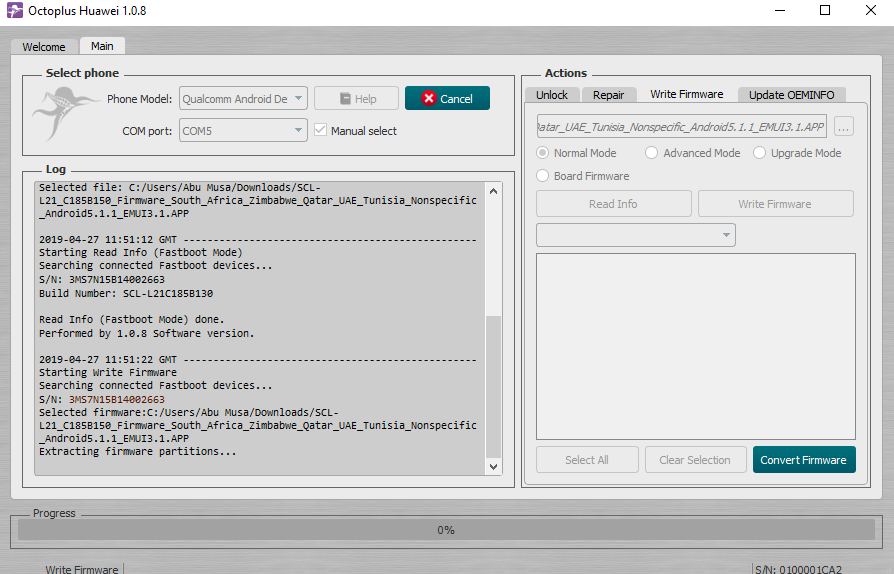Close the Octoplus Huawei window
The width and height of the screenshot is (894, 574).
pos(871,10)
